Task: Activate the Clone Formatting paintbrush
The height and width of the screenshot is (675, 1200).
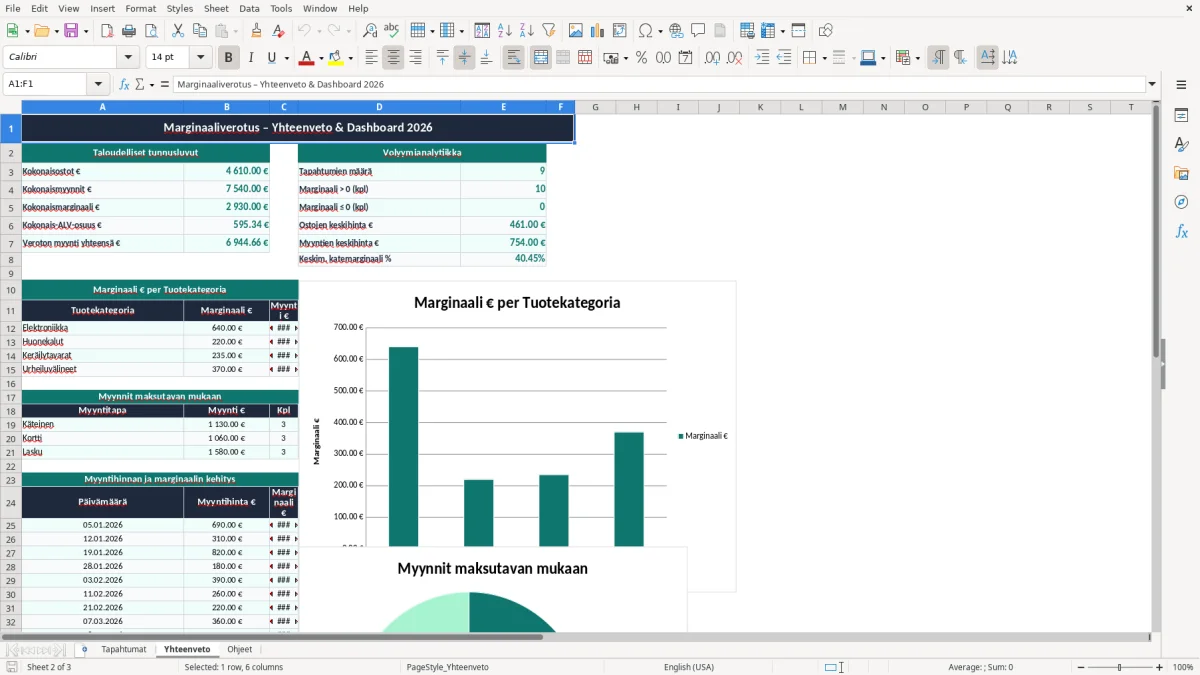Action: coord(256,31)
